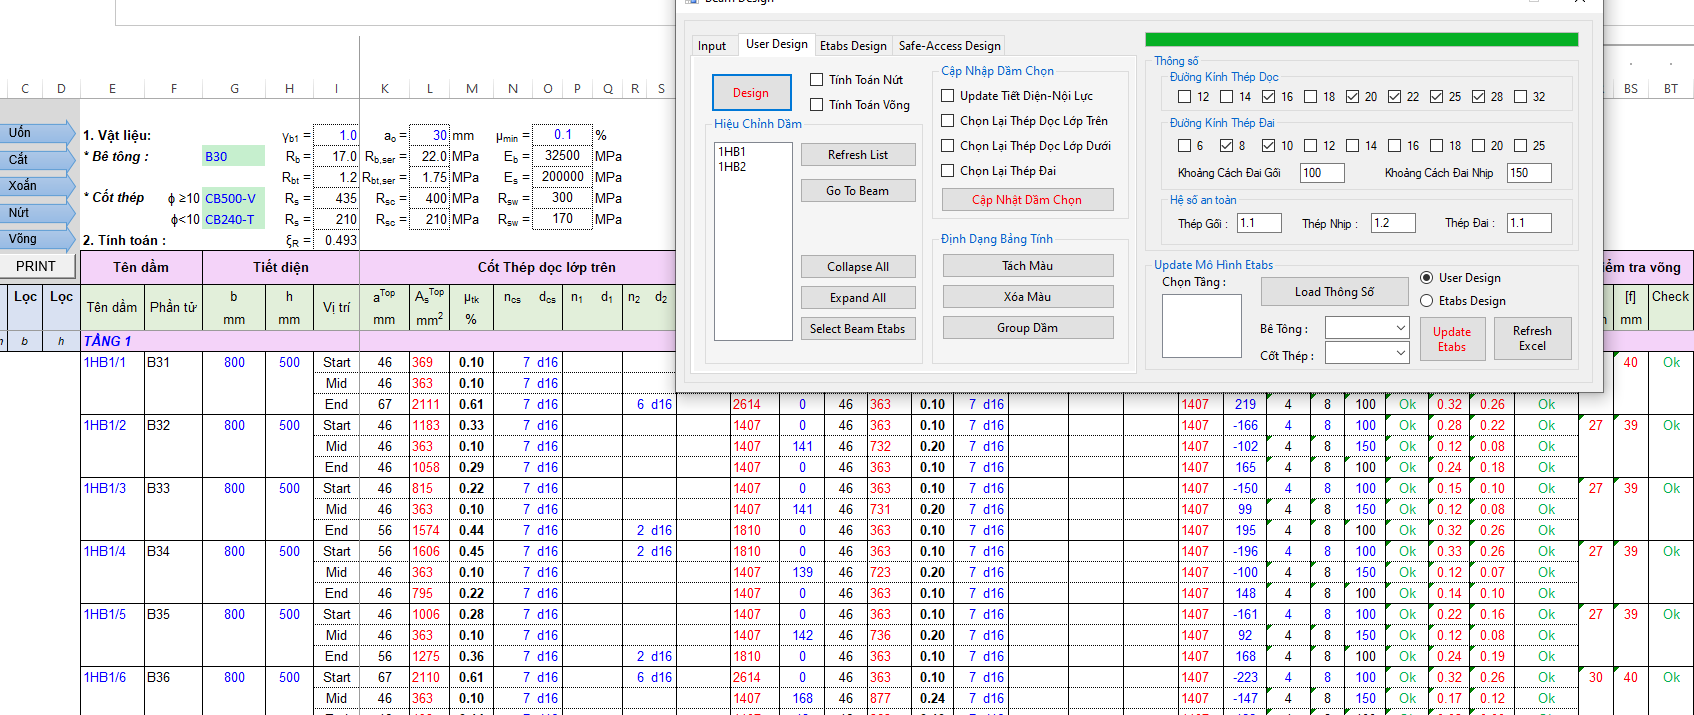
Task: Click the Group Dầm button
Action: click(1028, 328)
